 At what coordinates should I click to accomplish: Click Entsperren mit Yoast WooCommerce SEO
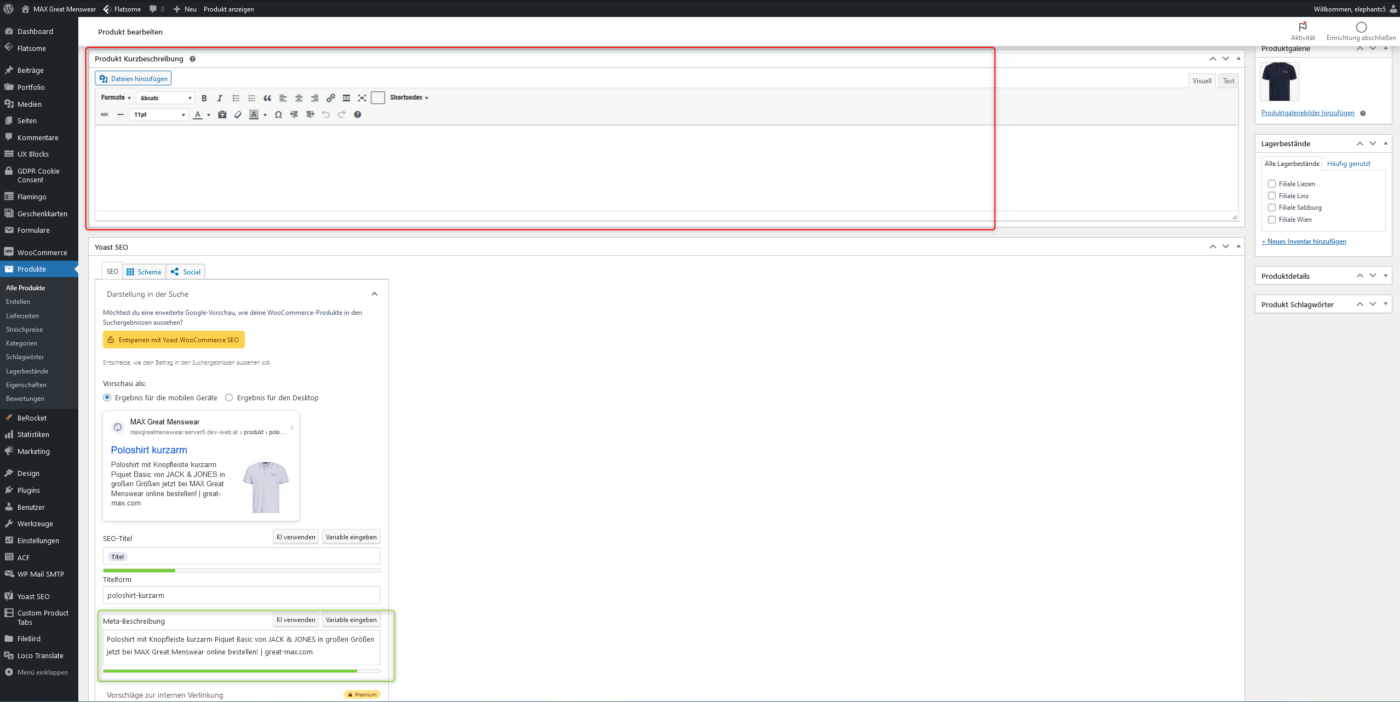[x=174, y=340]
